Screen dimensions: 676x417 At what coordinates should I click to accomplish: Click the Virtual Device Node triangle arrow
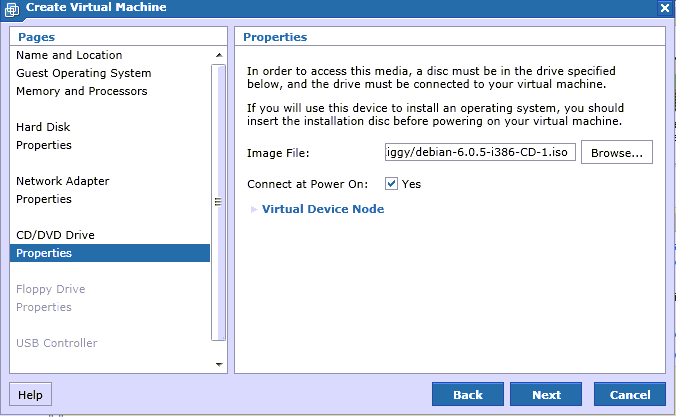[x=254, y=210]
